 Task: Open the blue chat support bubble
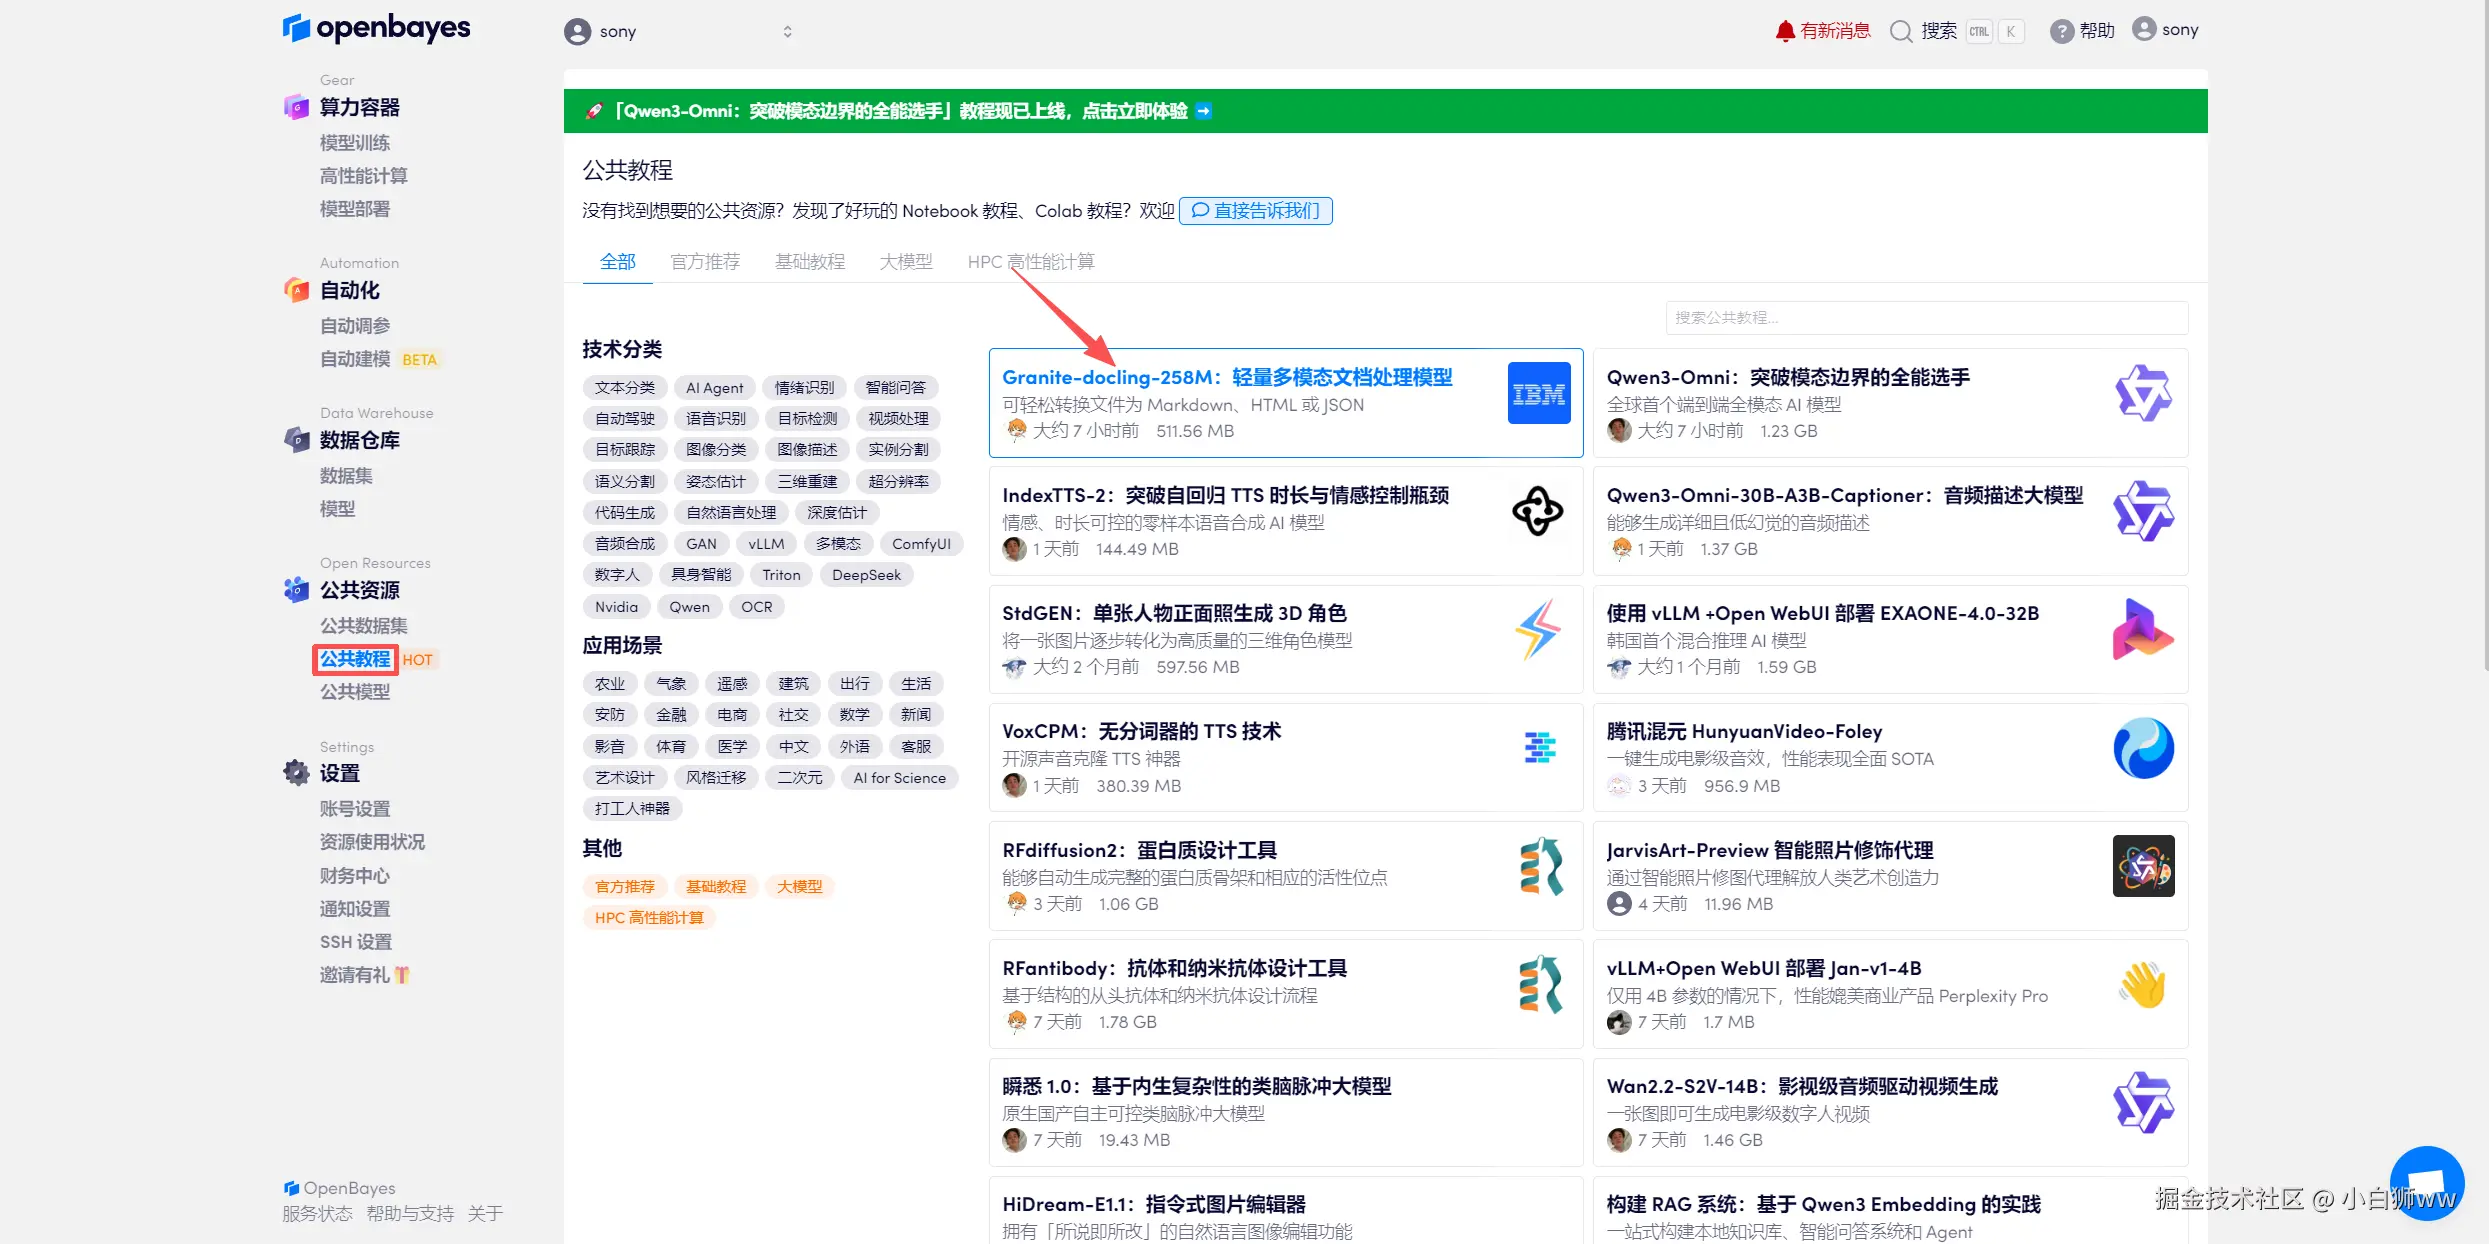pos(2426,1184)
